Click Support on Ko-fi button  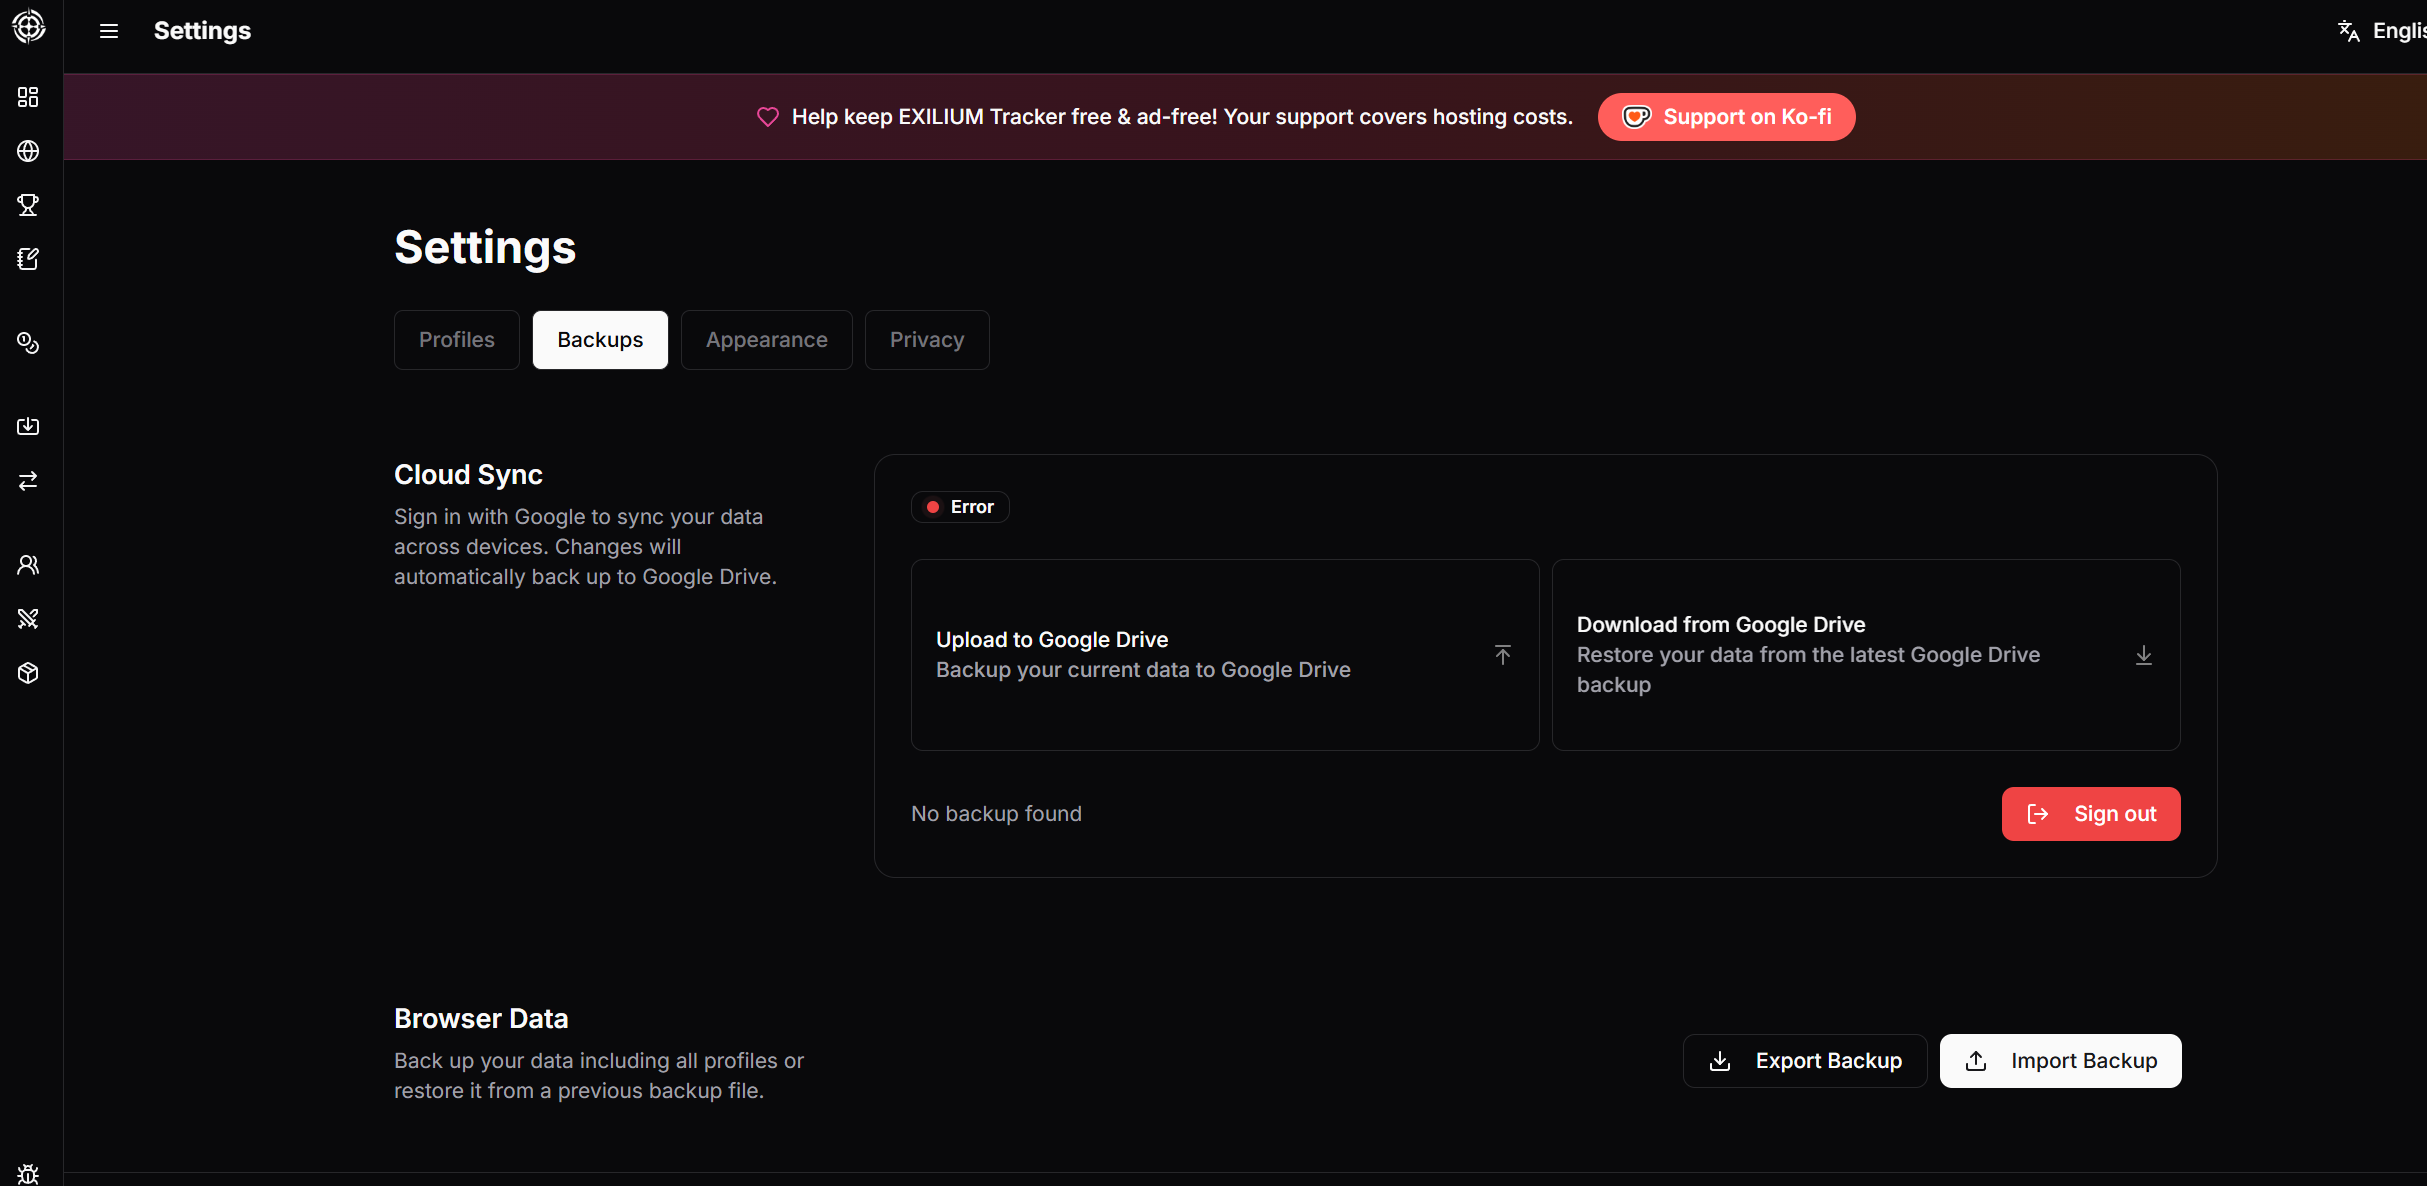coord(1726,117)
